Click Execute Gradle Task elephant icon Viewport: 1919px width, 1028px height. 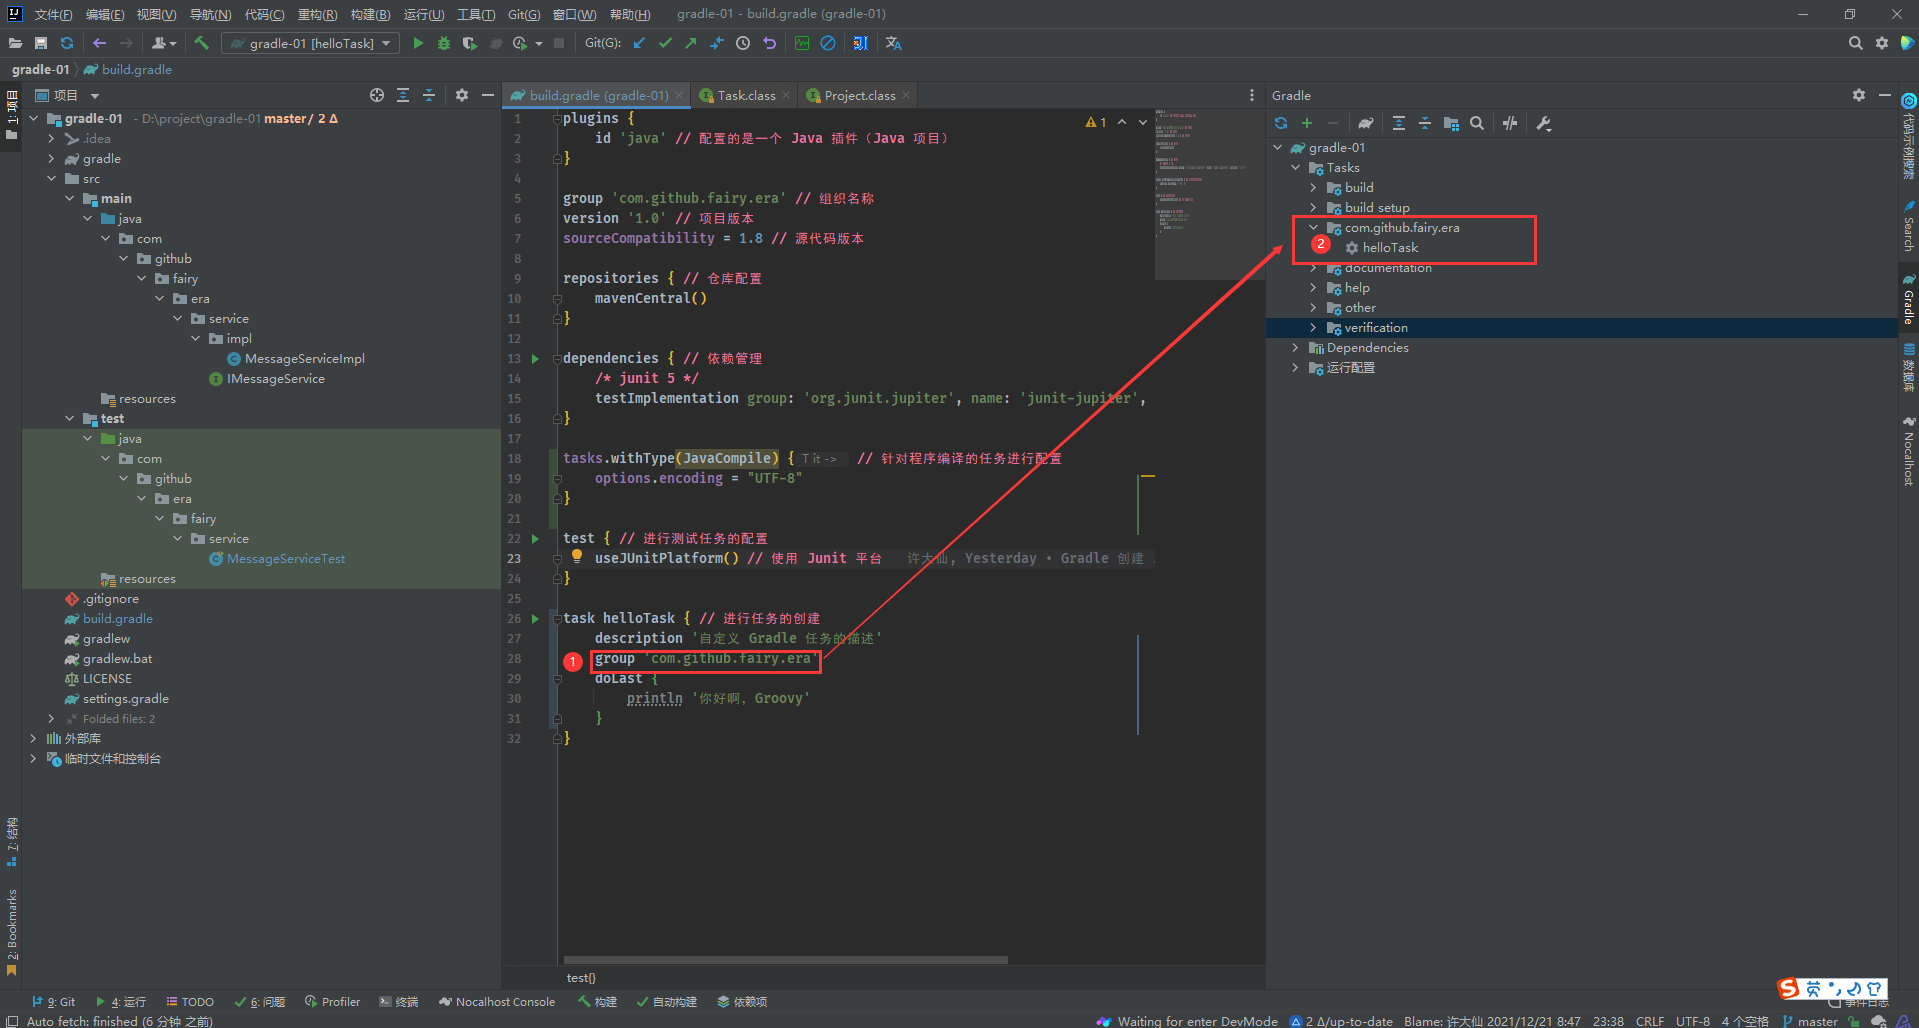pos(1365,123)
